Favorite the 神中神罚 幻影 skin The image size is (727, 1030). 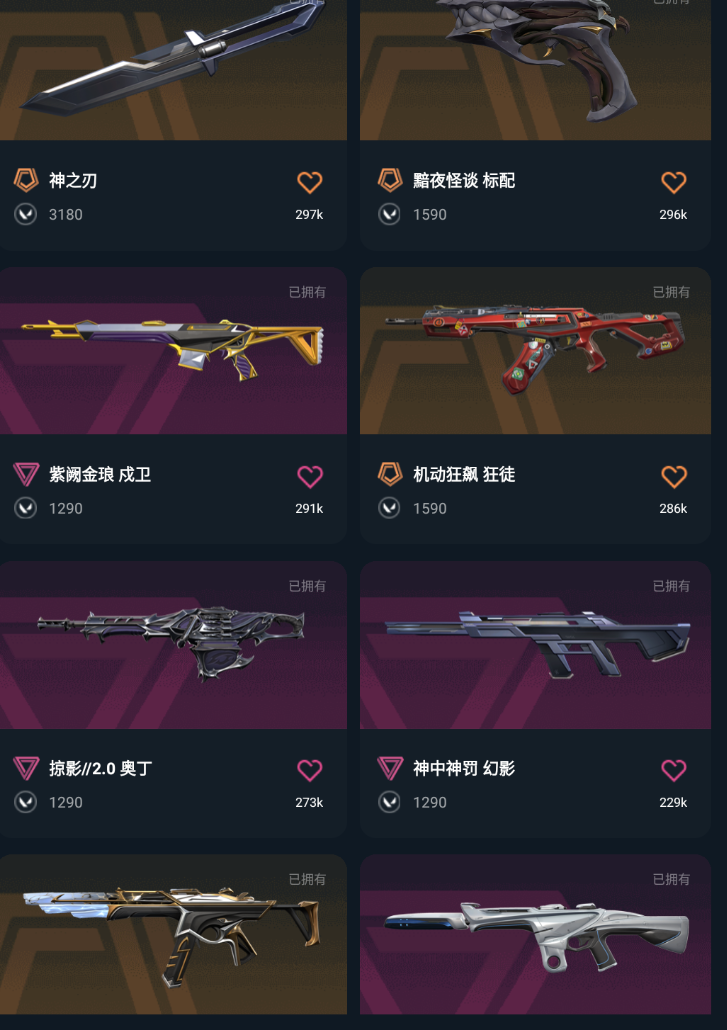pyautogui.click(x=673, y=770)
